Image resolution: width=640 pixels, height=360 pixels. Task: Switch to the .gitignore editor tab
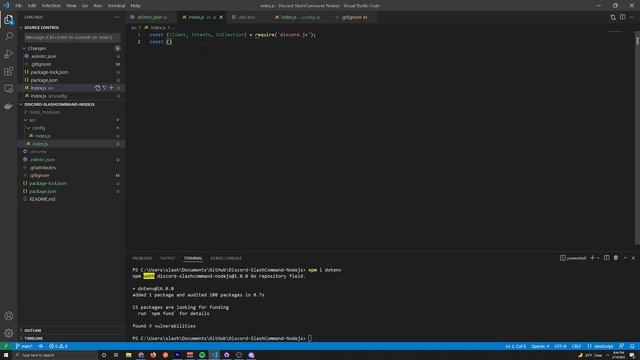(353, 17)
